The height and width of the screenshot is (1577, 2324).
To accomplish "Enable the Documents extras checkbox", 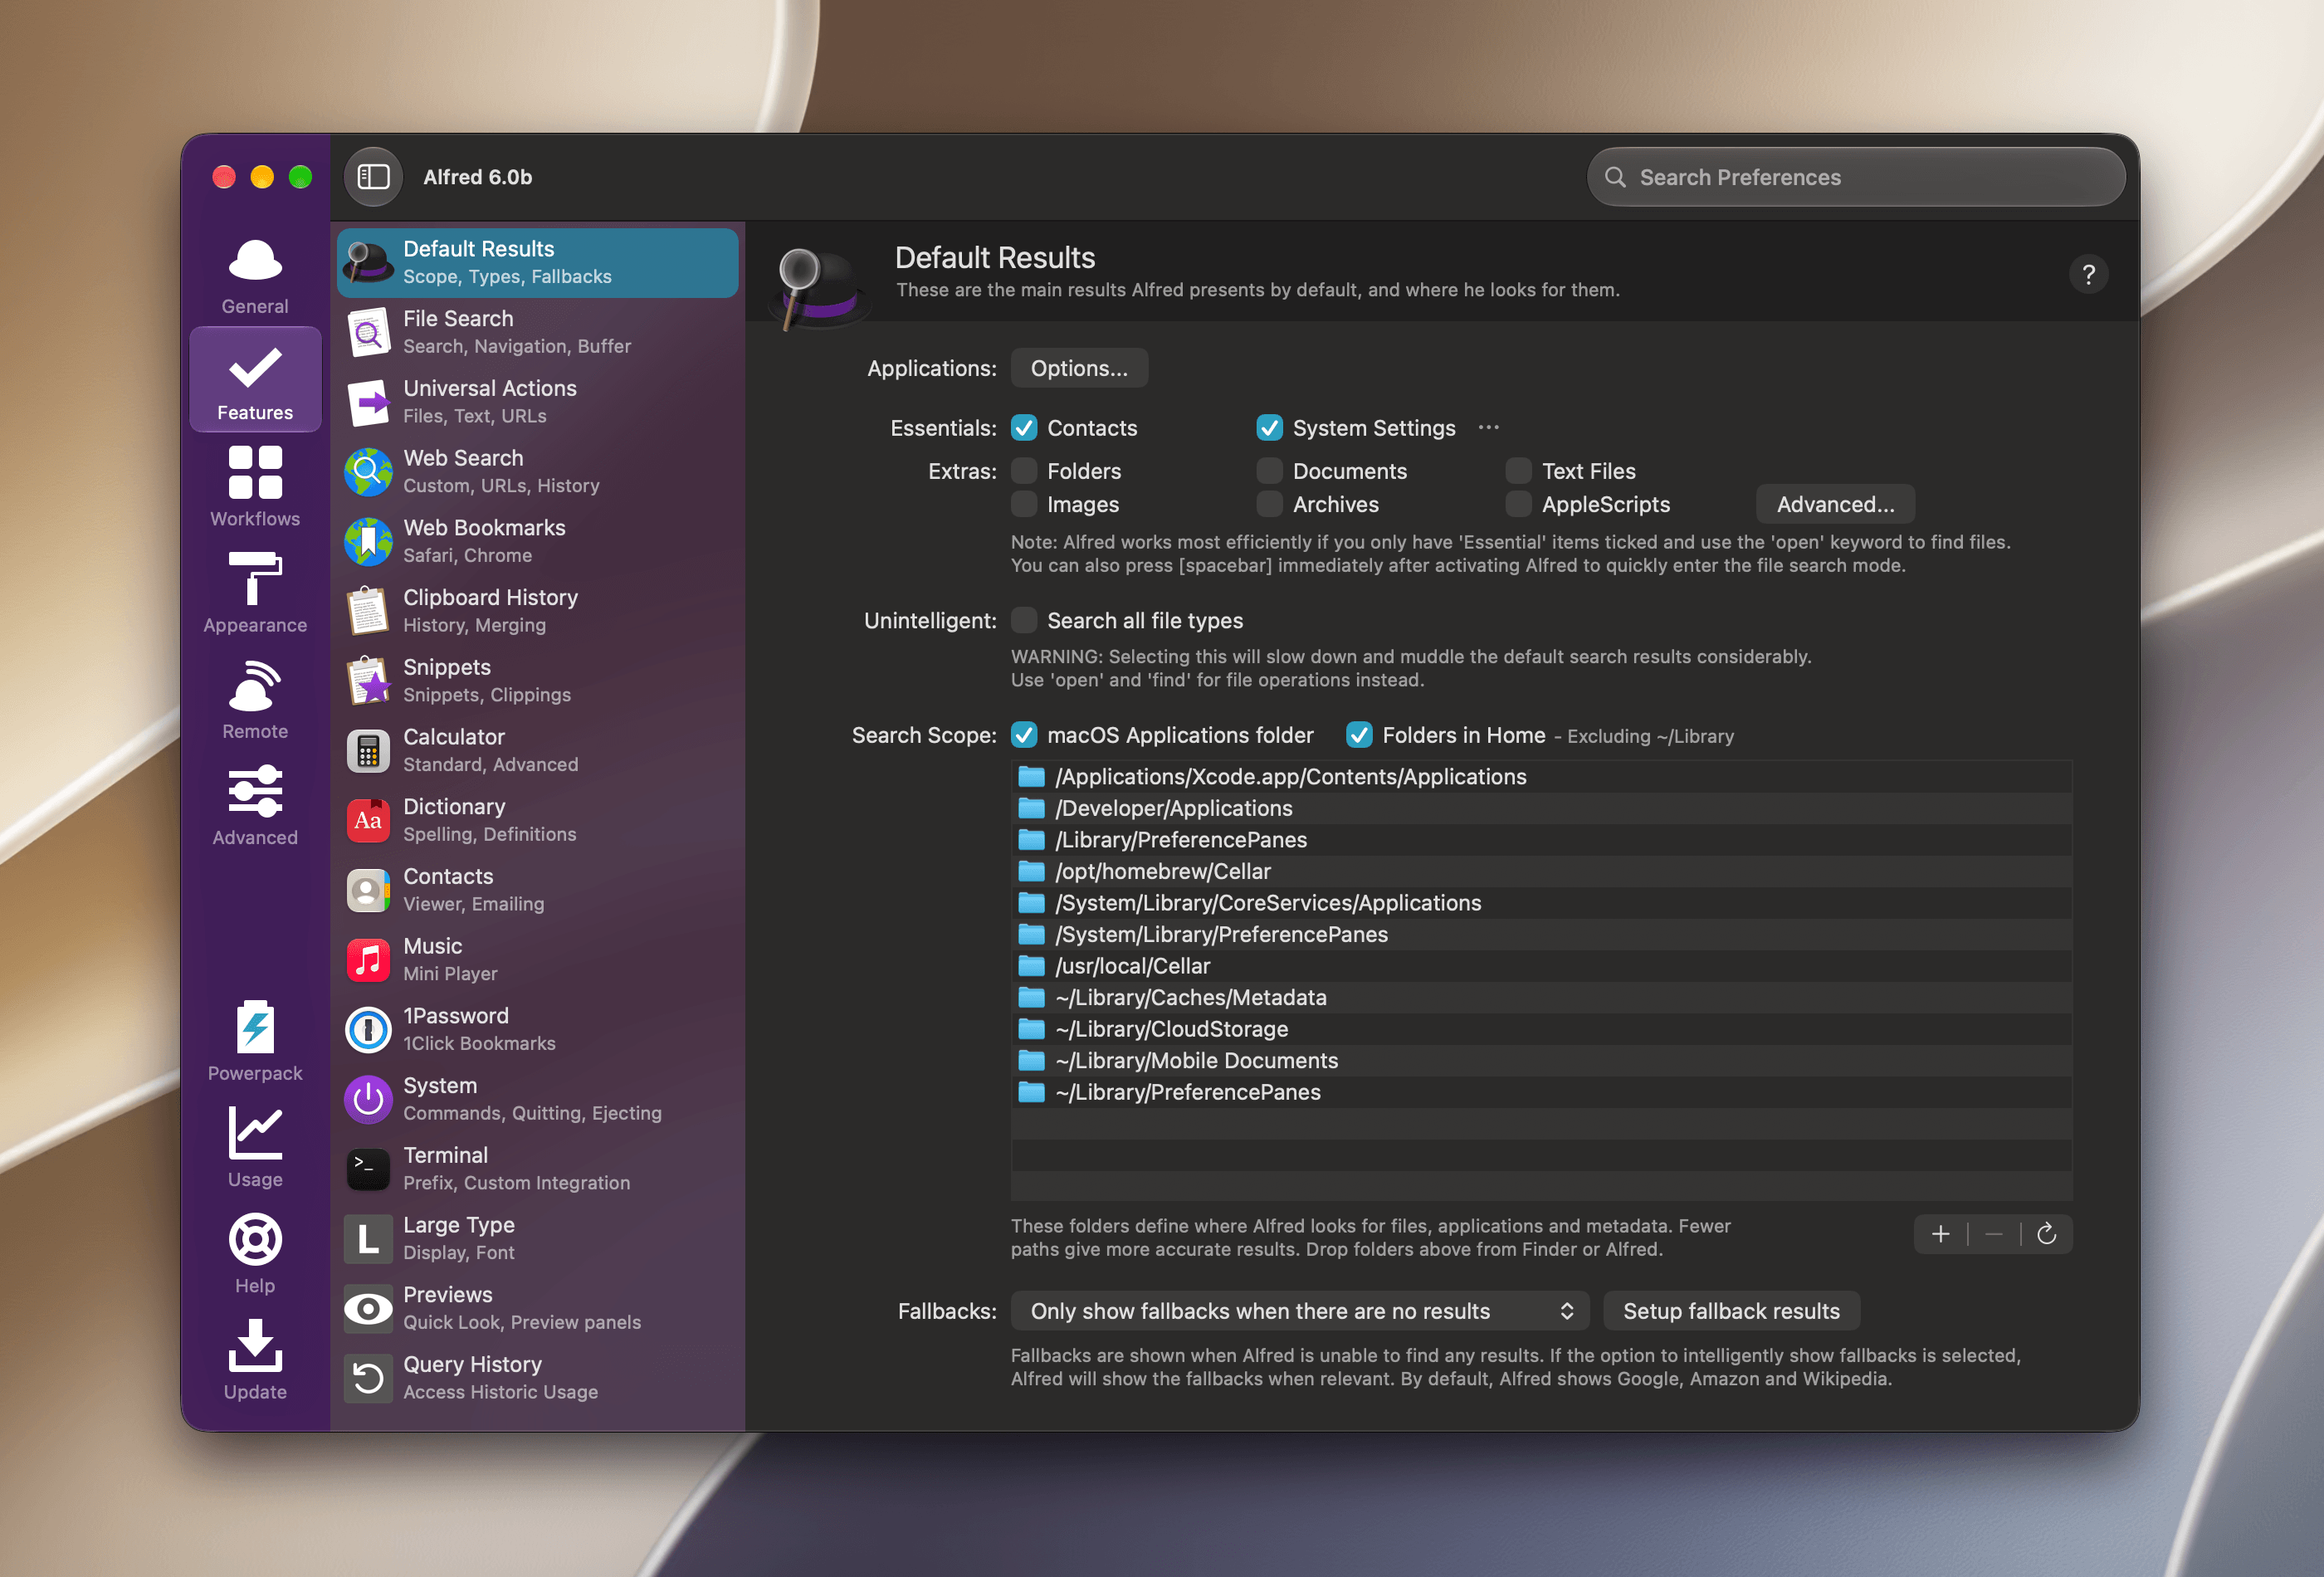I will click(1269, 471).
